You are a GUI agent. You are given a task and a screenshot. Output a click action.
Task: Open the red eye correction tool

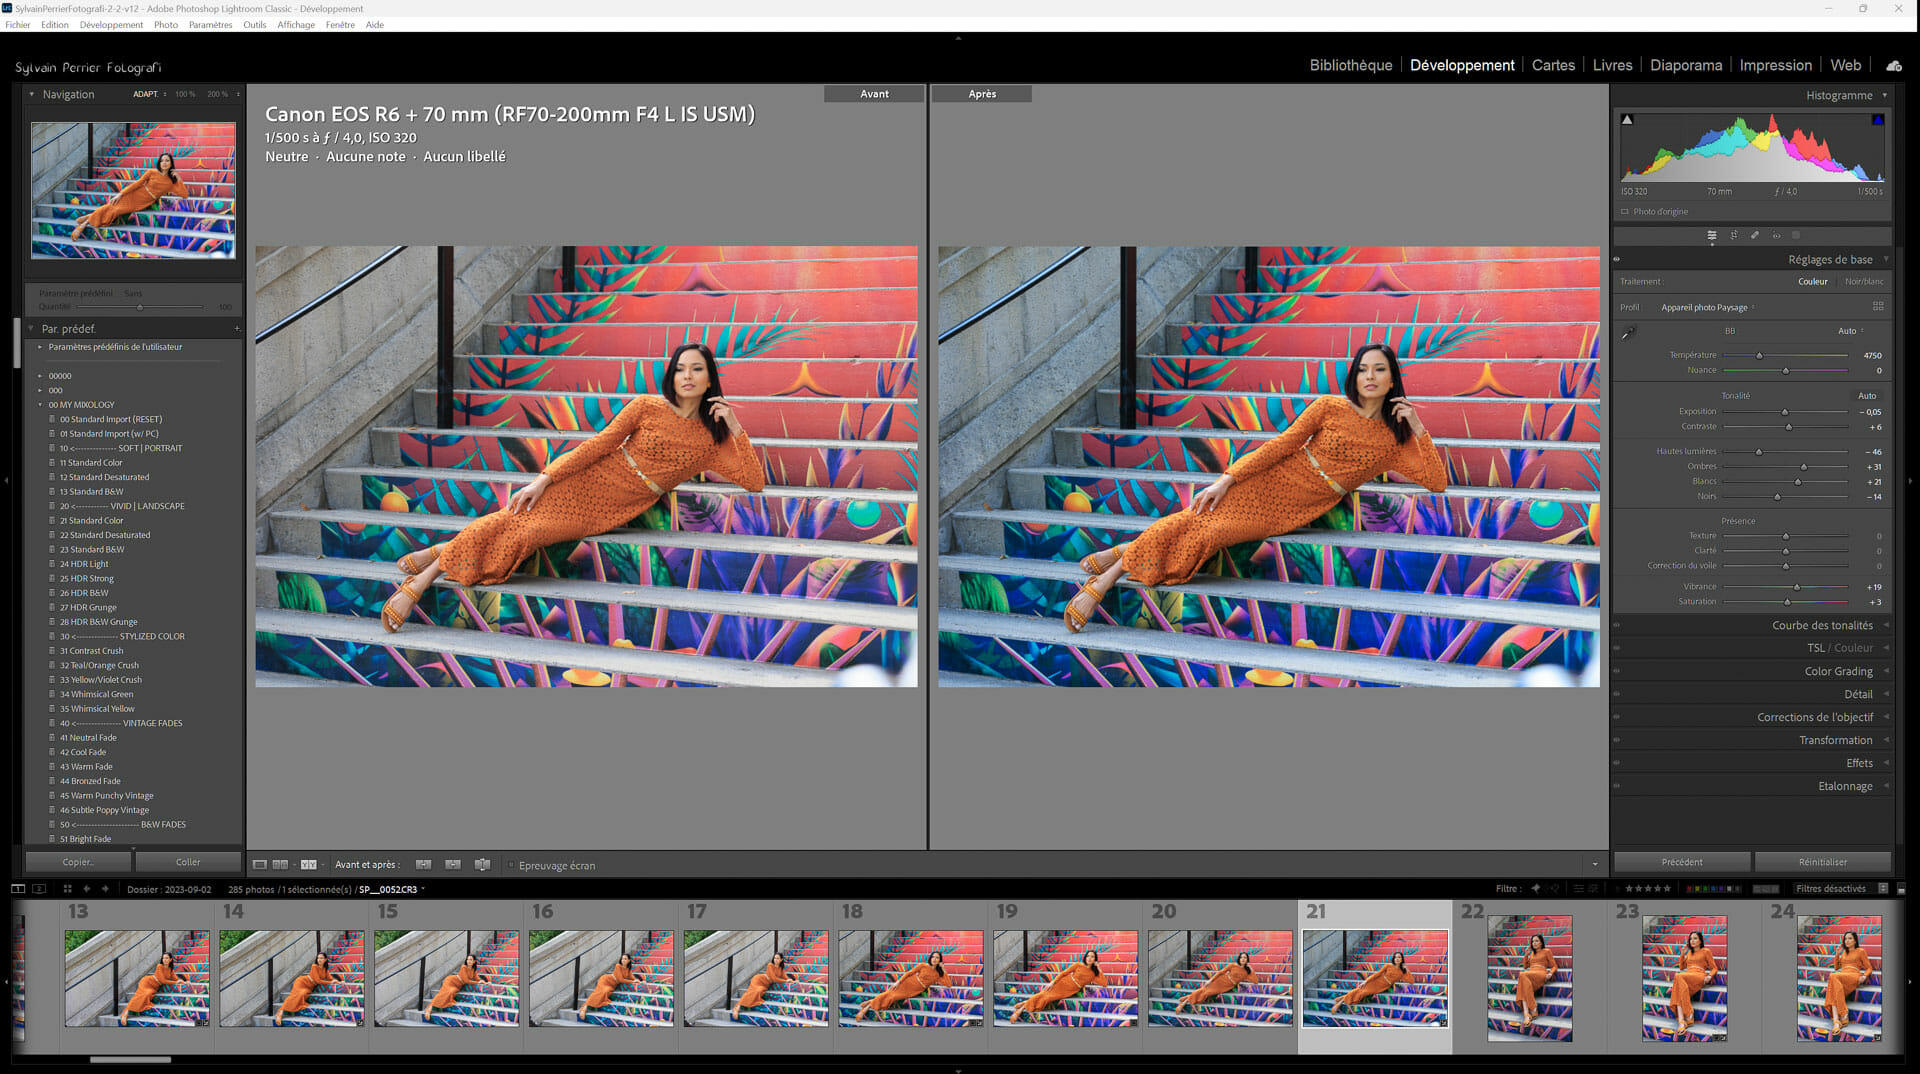click(1776, 235)
